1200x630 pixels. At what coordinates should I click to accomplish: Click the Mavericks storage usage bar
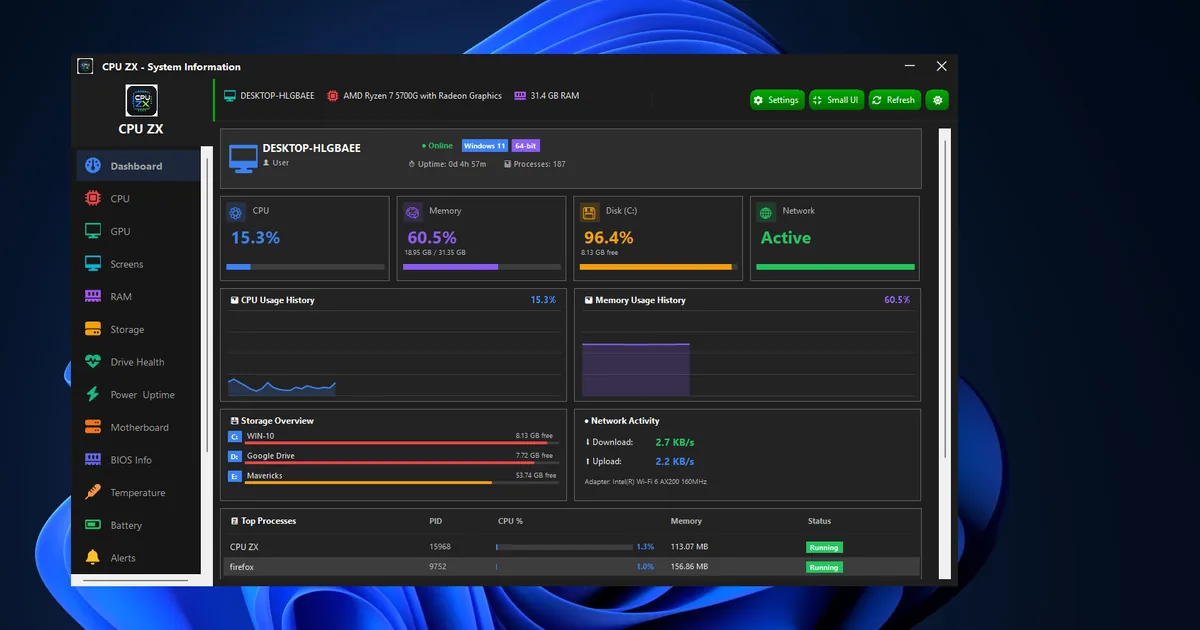pyautogui.click(x=401, y=483)
